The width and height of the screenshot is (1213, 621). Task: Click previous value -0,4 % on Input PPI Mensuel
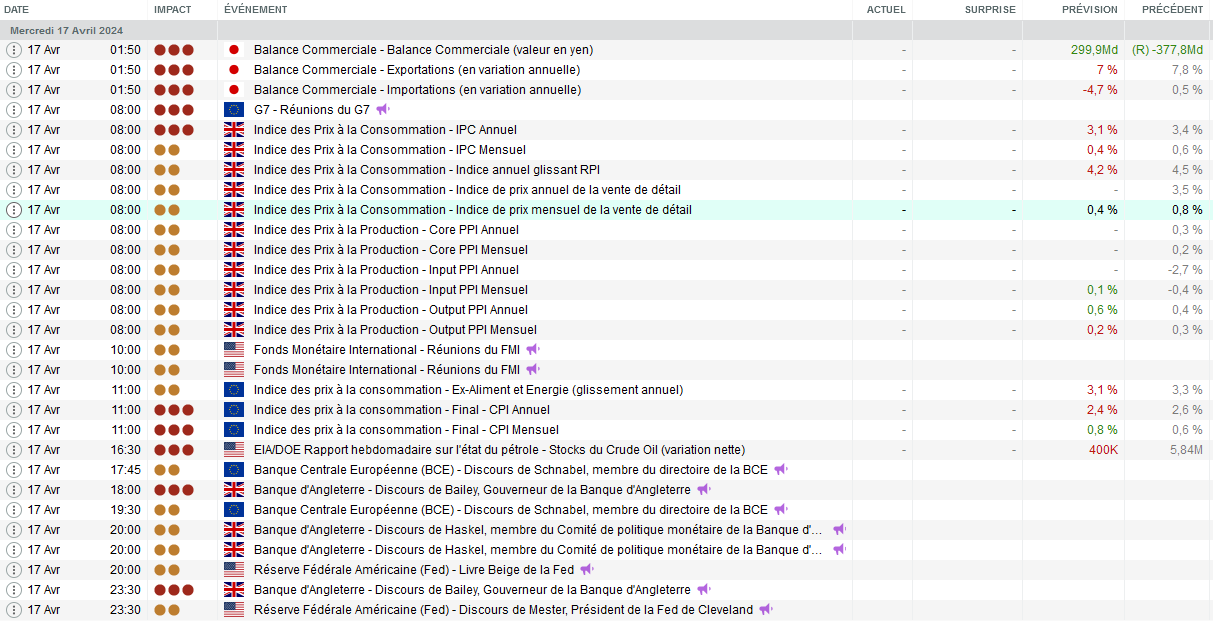pos(1186,290)
